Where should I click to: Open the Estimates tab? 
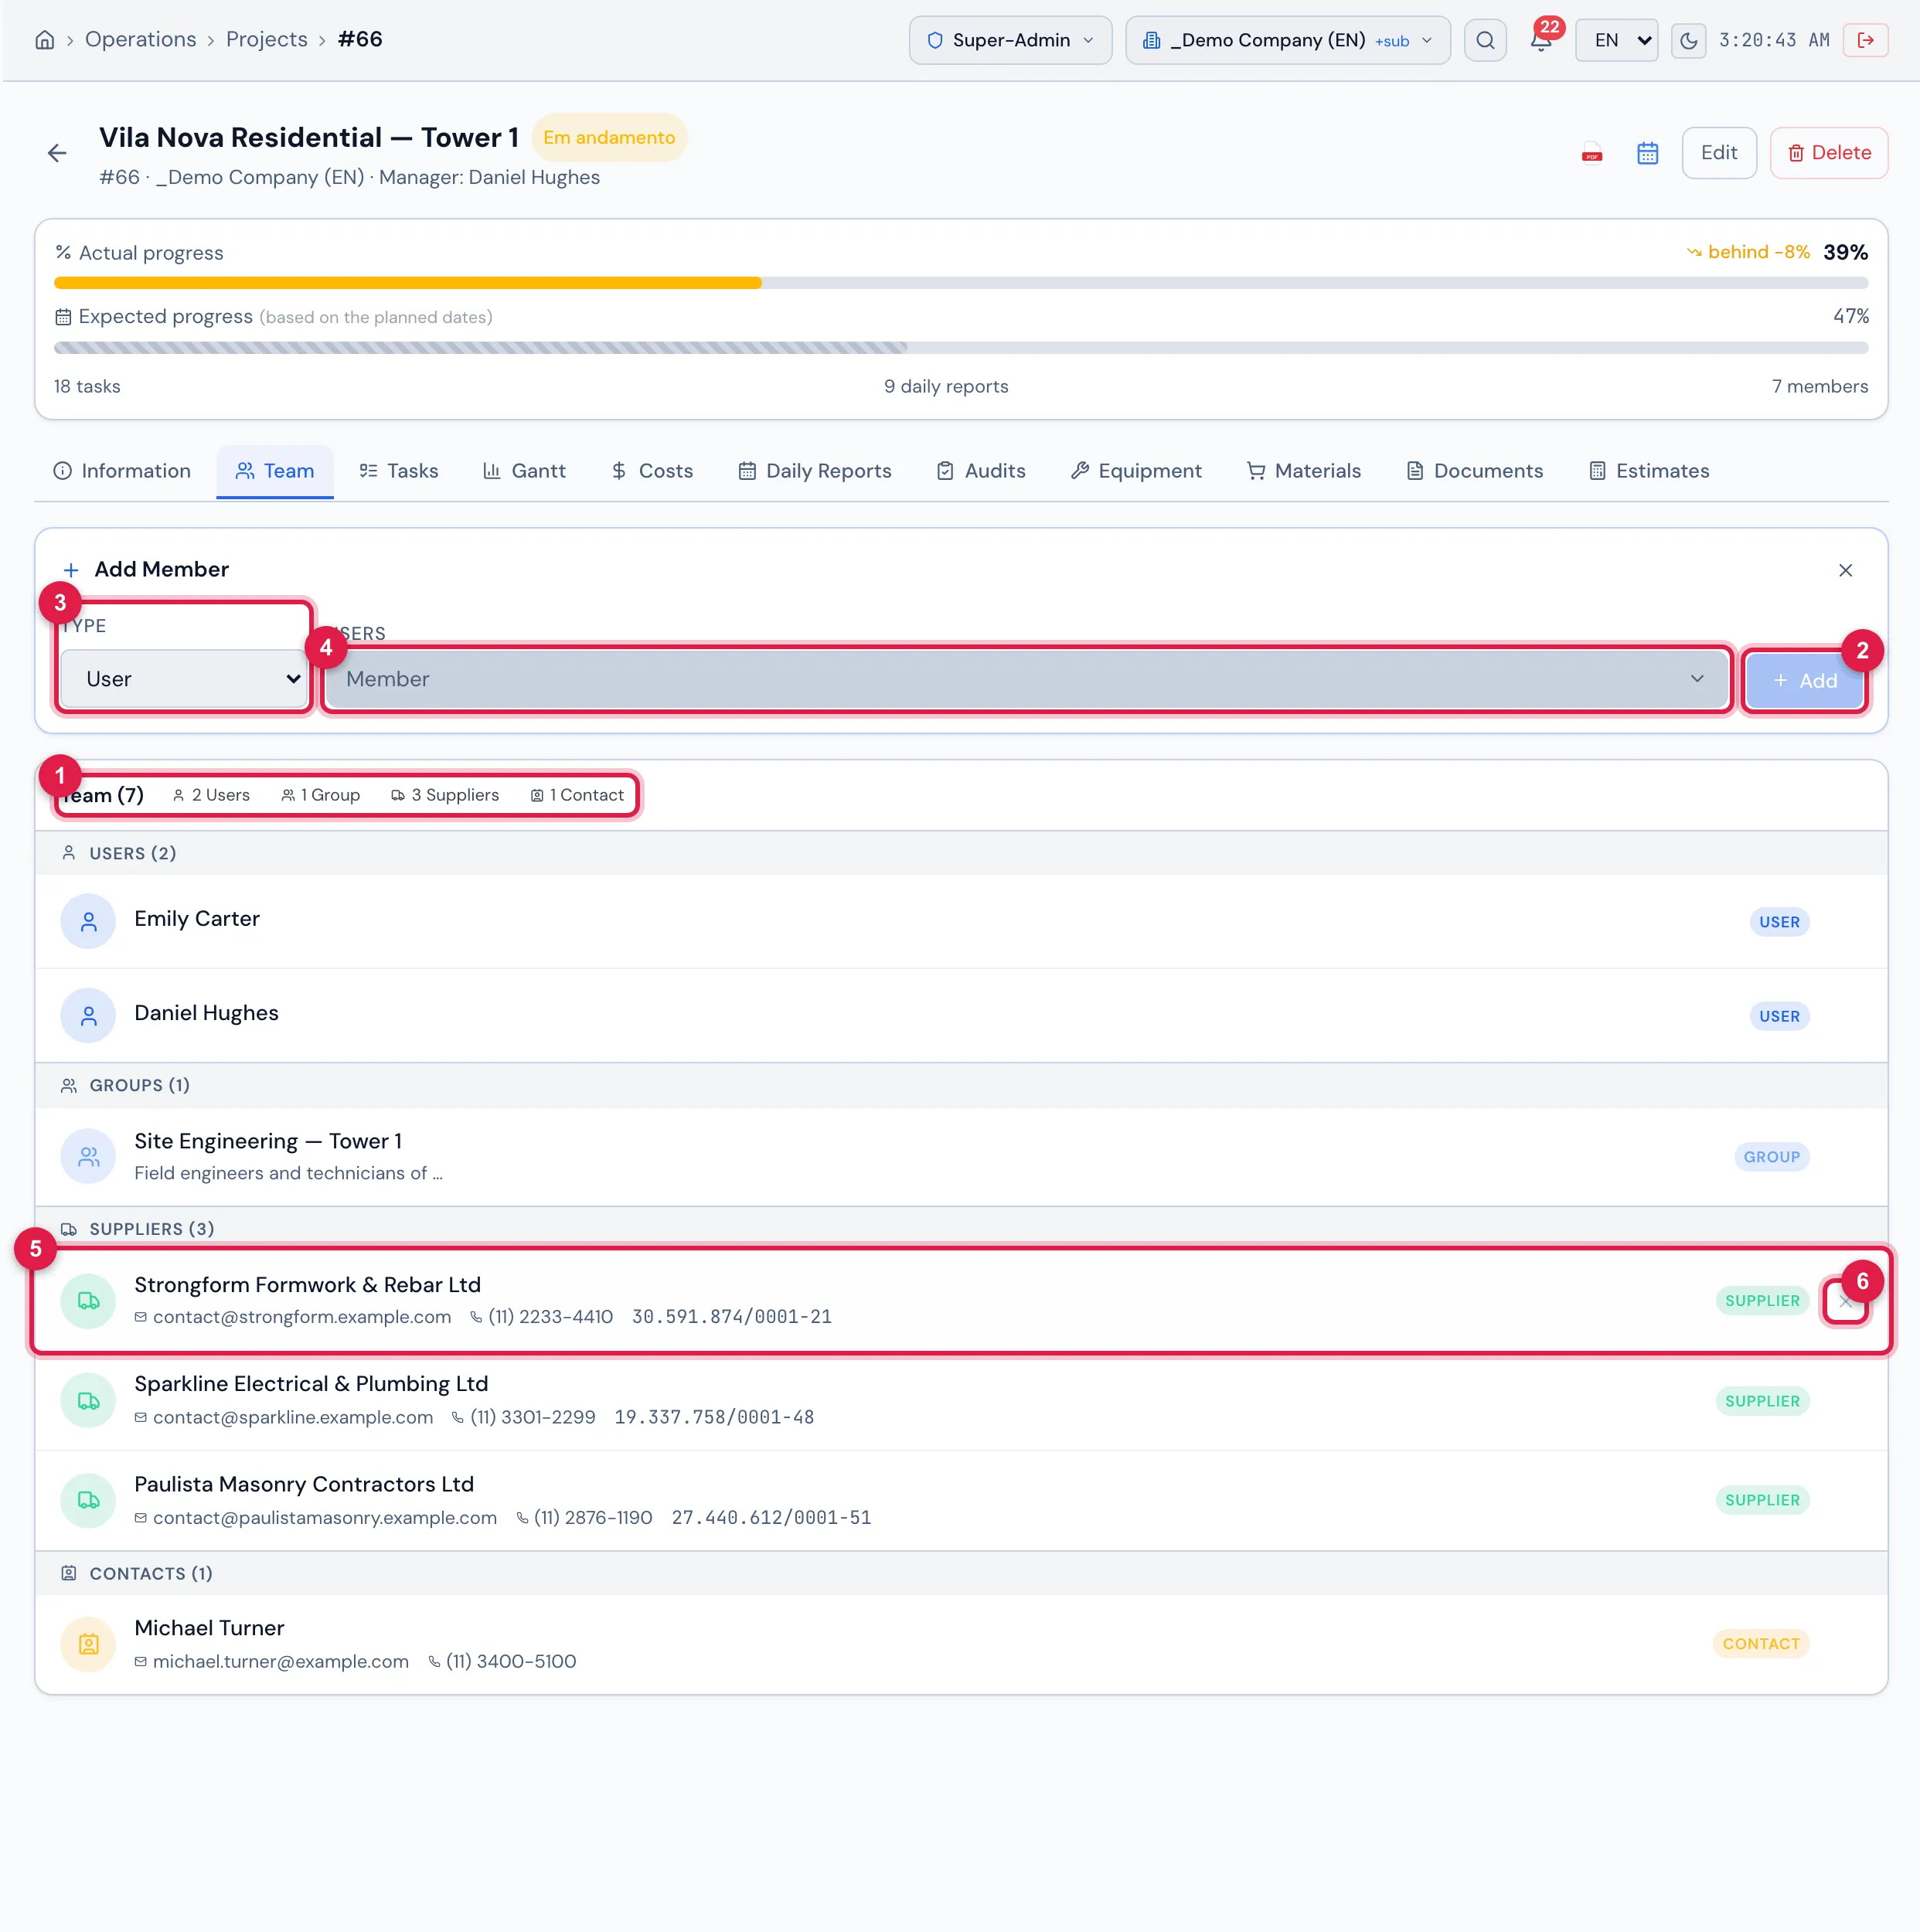pos(1650,471)
